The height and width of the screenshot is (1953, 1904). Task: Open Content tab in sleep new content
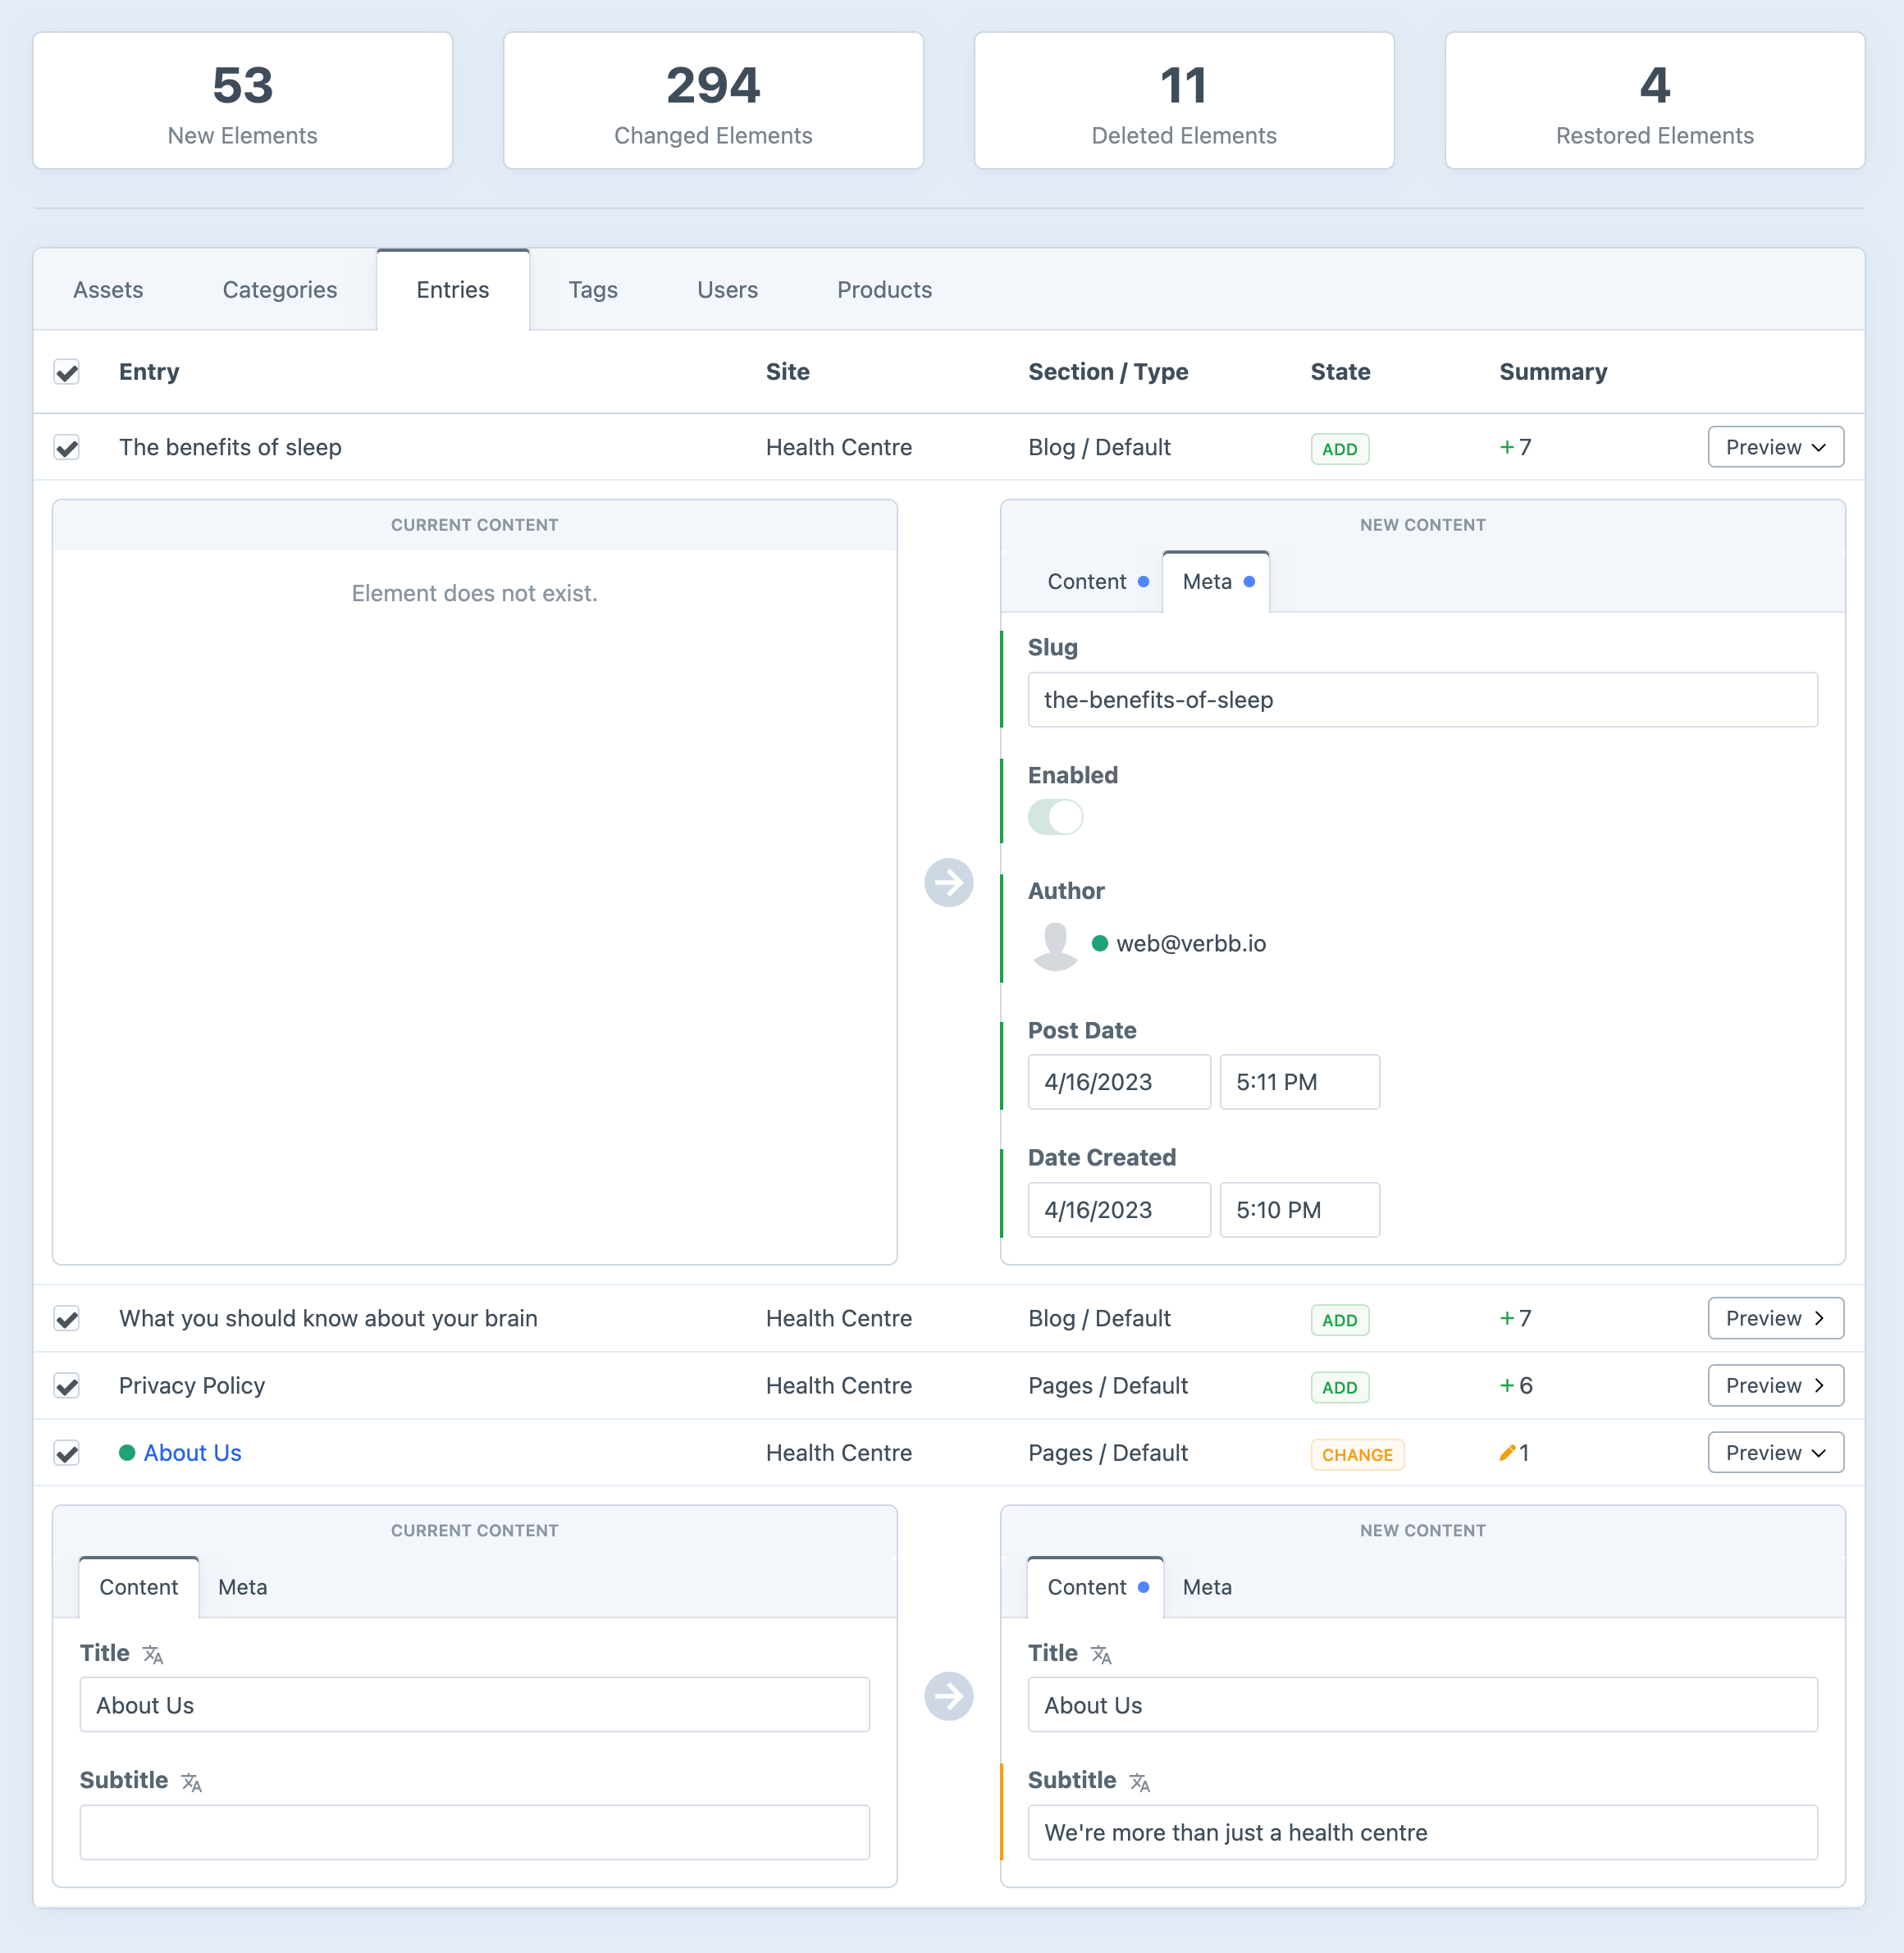click(1087, 582)
